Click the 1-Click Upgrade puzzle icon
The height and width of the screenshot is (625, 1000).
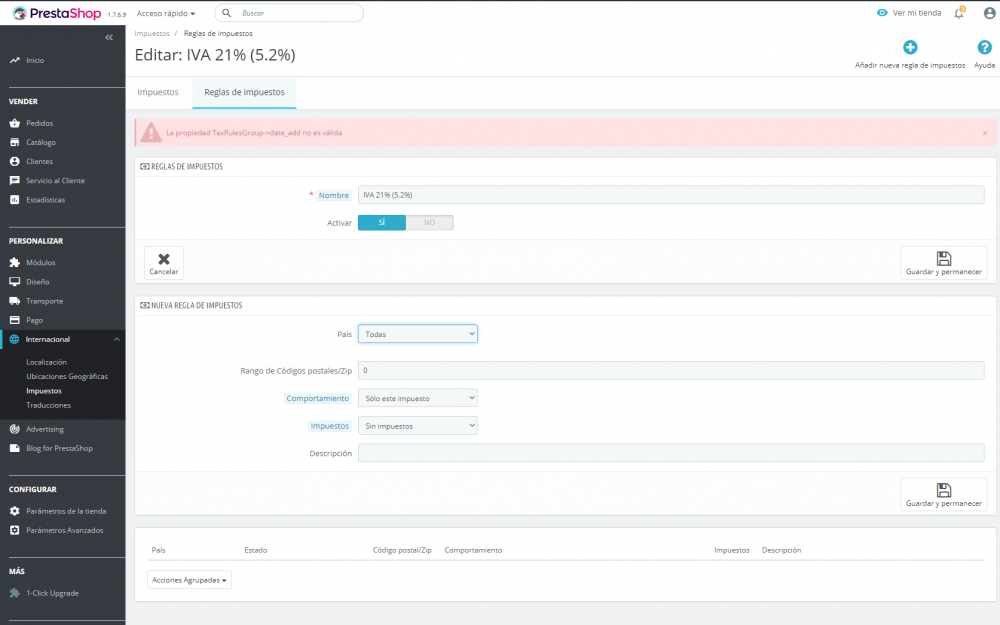tap(15, 593)
